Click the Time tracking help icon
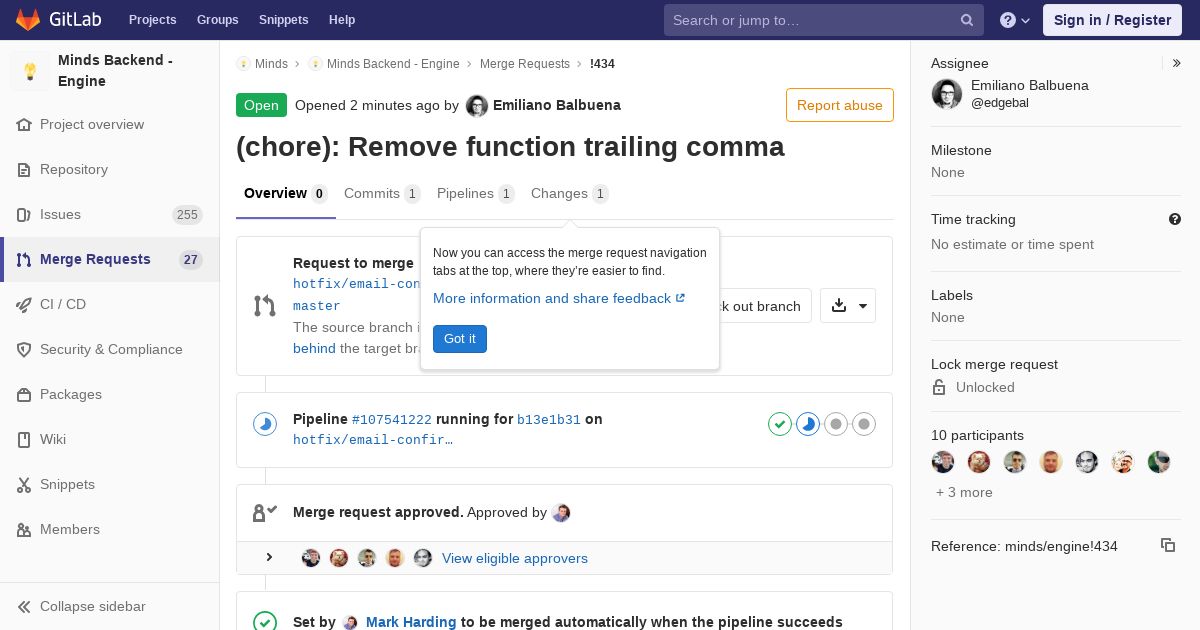The height and width of the screenshot is (630, 1200). click(x=1175, y=219)
